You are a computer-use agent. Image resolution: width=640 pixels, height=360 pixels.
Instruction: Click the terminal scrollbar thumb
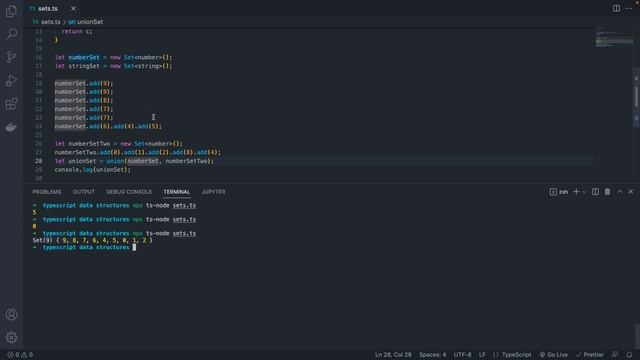tap(637, 336)
